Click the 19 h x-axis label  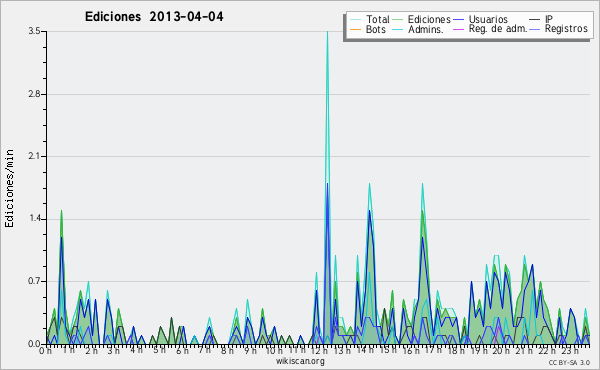(478, 351)
